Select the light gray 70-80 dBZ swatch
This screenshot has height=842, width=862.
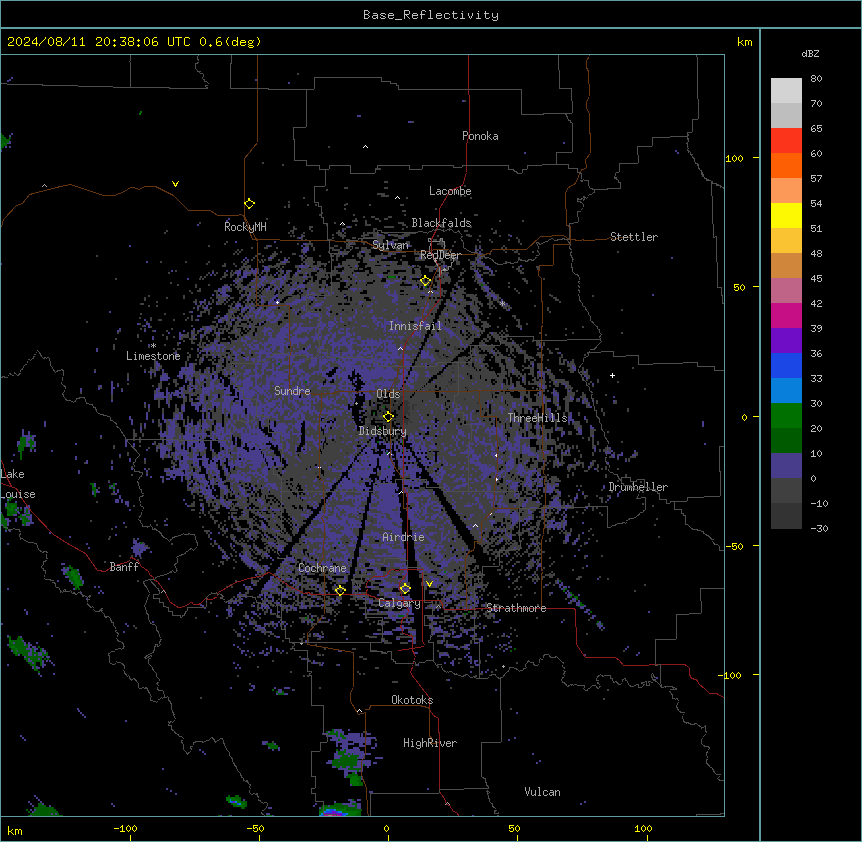(786, 91)
